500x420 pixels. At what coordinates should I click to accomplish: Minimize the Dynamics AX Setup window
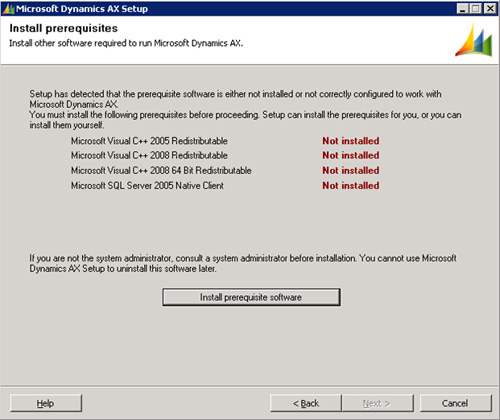coord(462,9)
